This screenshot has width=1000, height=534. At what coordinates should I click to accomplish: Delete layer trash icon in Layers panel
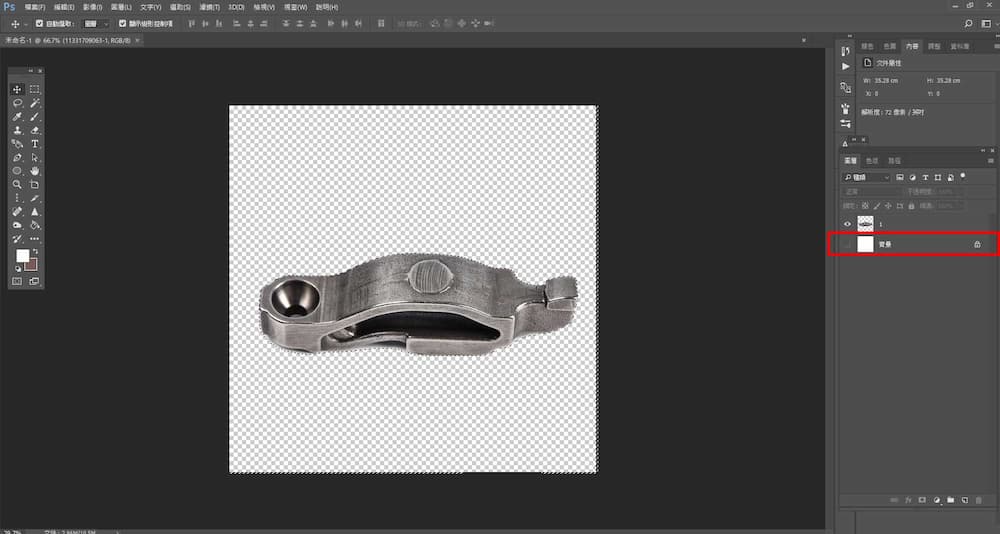(x=979, y=501)
